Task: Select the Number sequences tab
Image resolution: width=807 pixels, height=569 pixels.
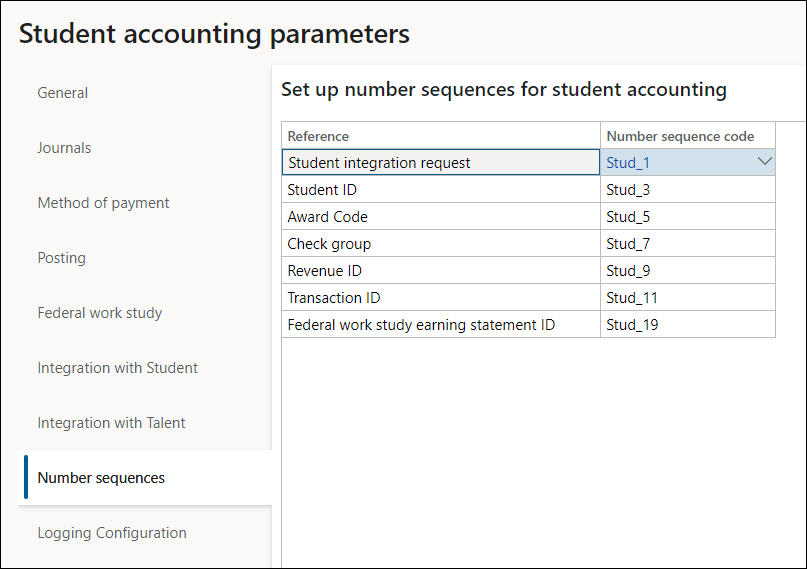Action: tap(101, 478)
